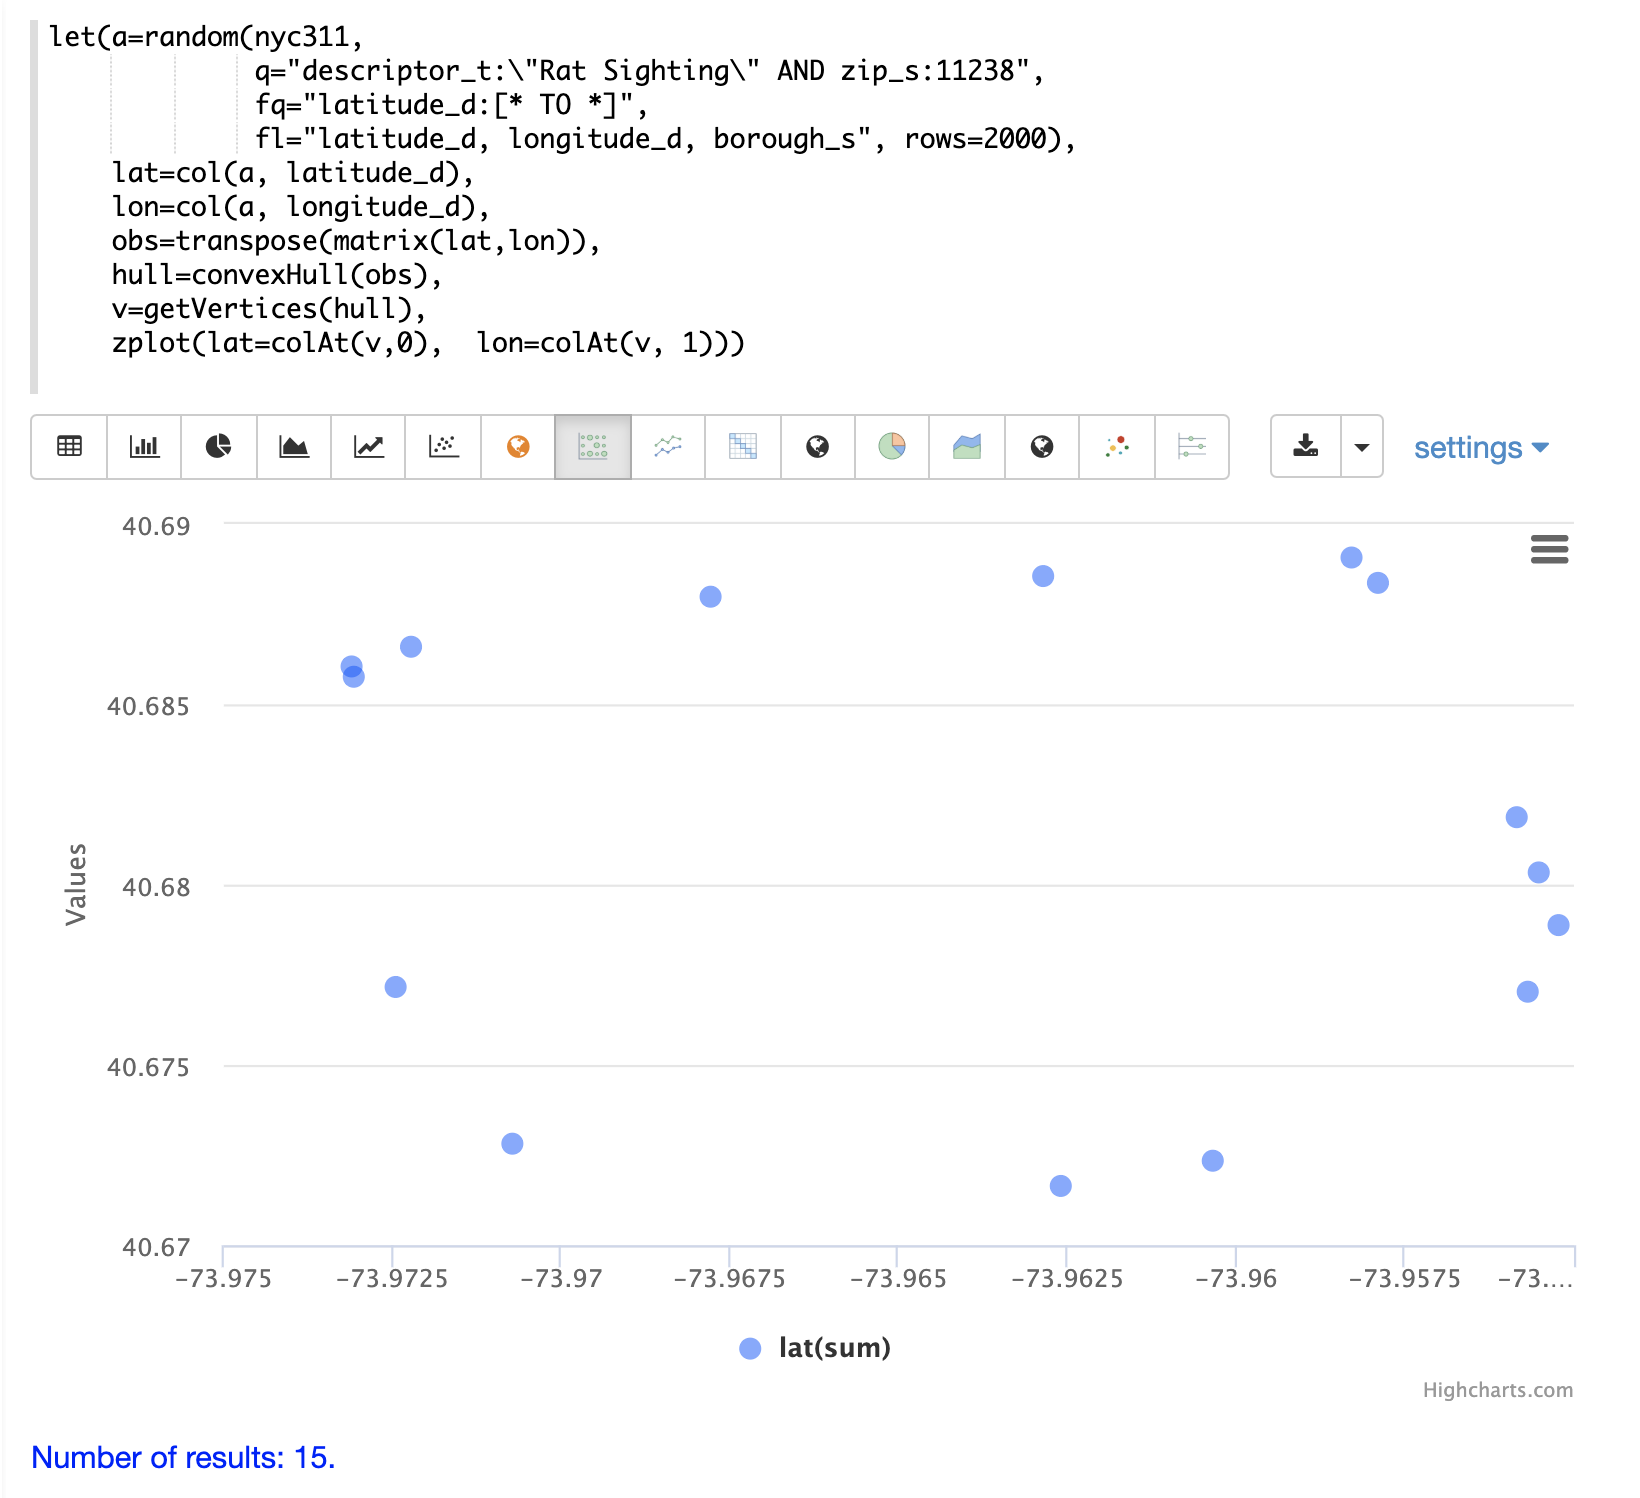
Task: Open the orange globe map visualization
Action: (x=518, y=447)
